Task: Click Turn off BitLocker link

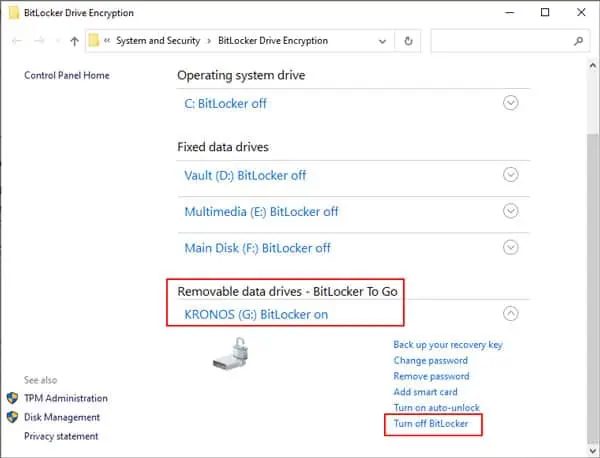Action: click(x=431, y=424)
